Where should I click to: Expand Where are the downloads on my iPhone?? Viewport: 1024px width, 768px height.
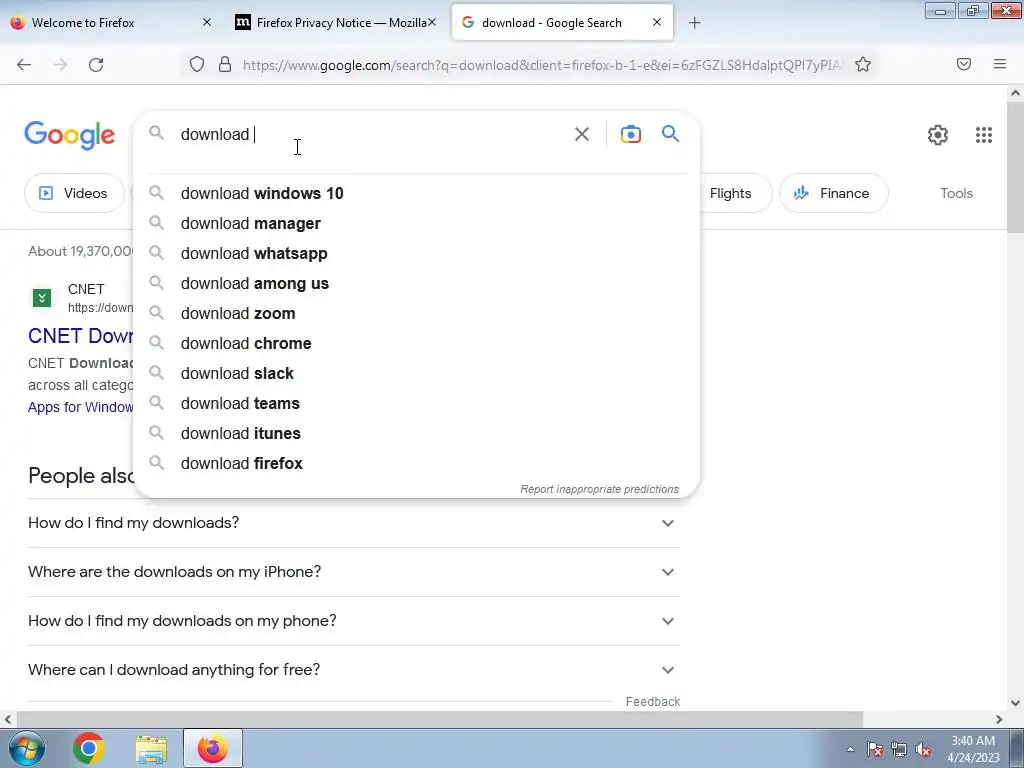(x=353, y=572)
